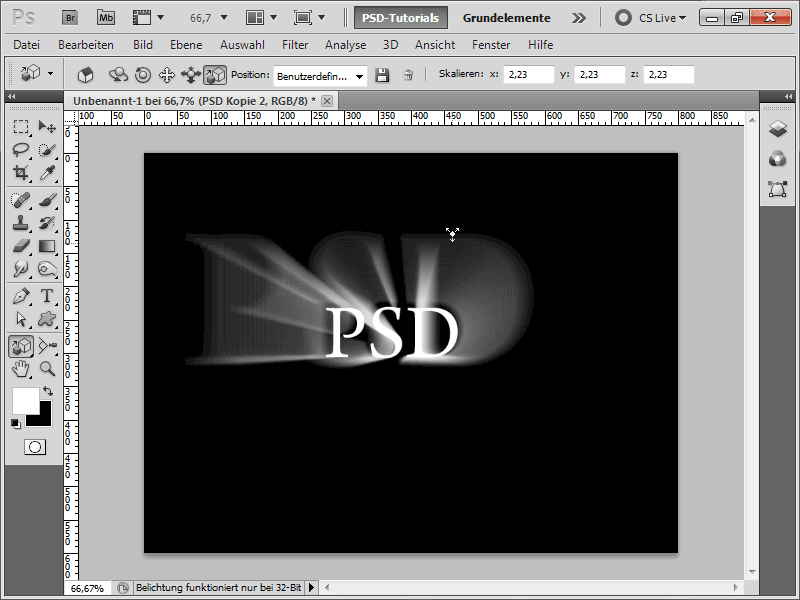800x600 pixels.
Task: Launch Adobe Bridge
Action: pyautogui.click(x=70, y=18)
